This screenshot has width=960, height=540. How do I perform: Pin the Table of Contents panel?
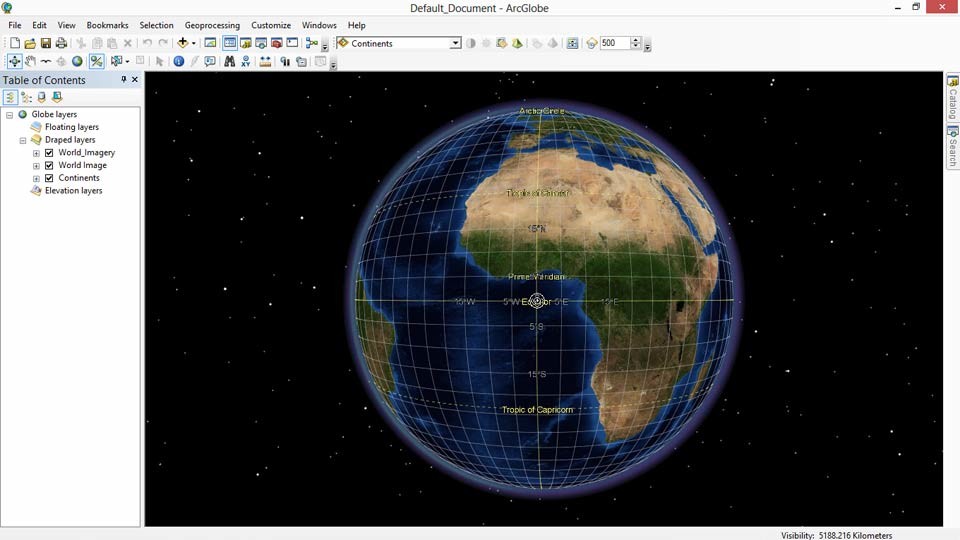tap(124, 80)
